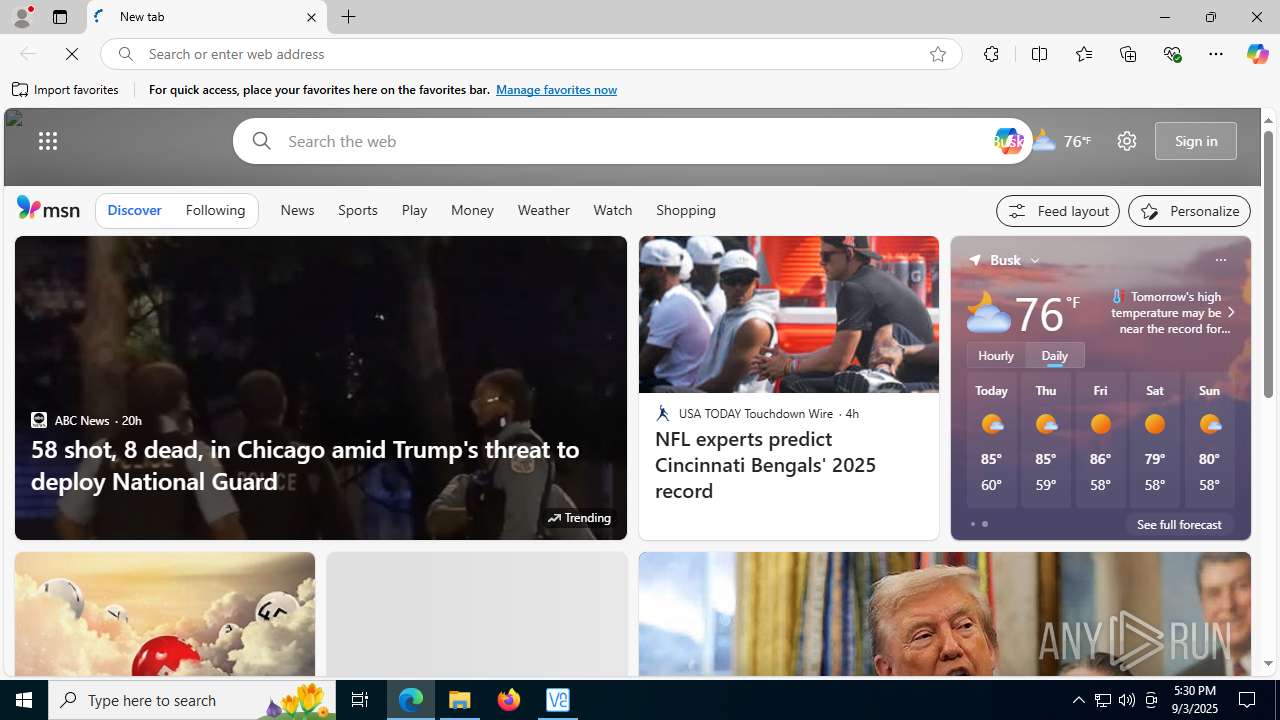Open Browser essentials

click(1172, 54)
